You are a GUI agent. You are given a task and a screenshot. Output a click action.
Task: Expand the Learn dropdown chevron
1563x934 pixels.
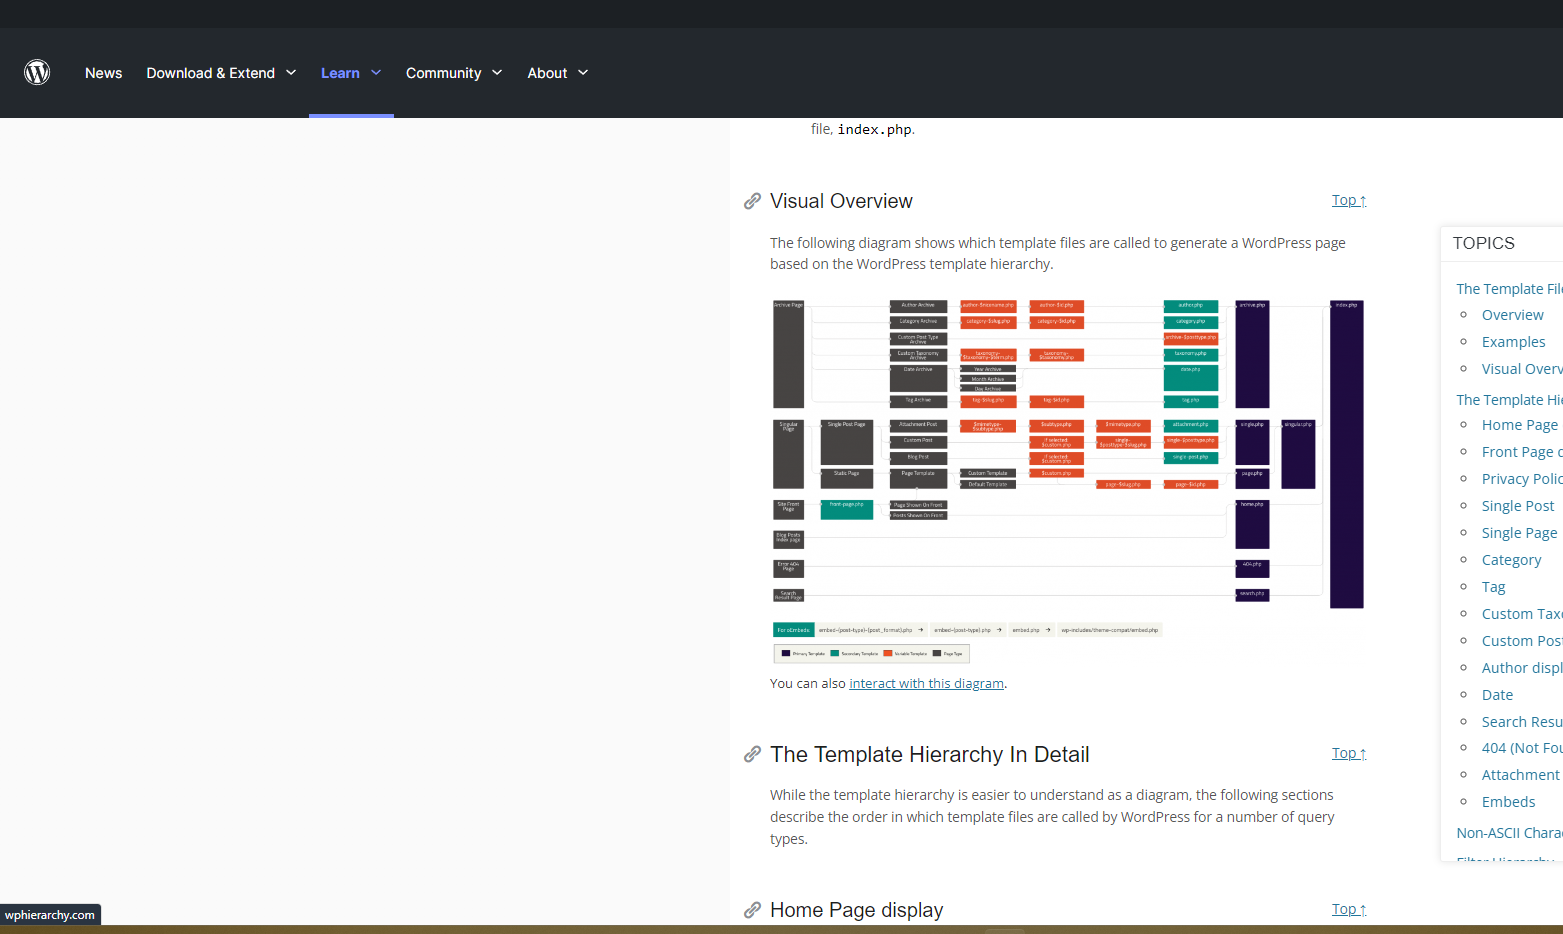click(377, 72)
